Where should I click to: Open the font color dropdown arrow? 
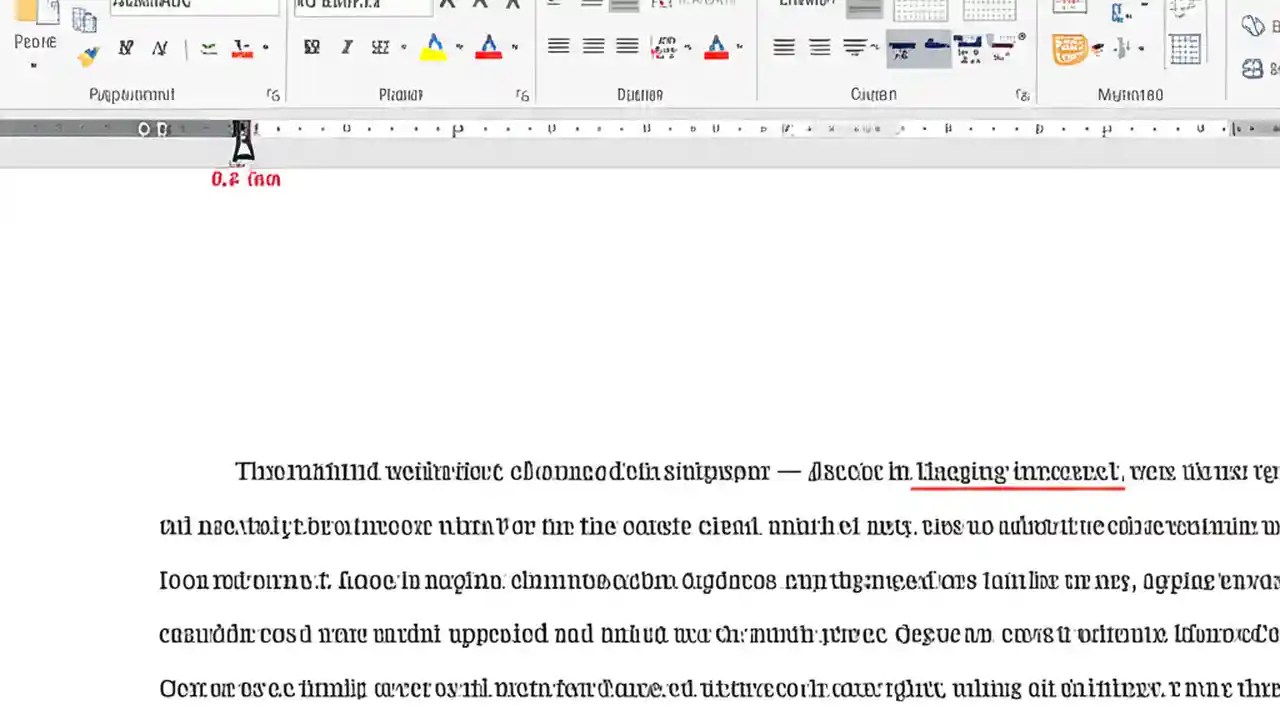515,47
